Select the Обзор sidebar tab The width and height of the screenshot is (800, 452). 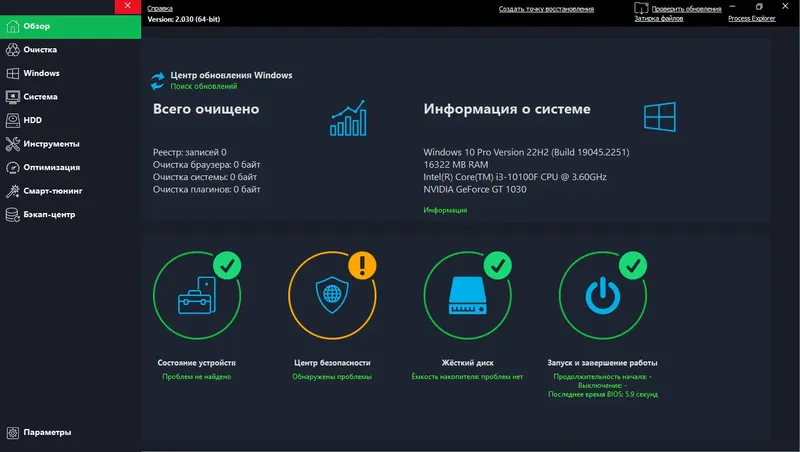click(x=70, y=26)
